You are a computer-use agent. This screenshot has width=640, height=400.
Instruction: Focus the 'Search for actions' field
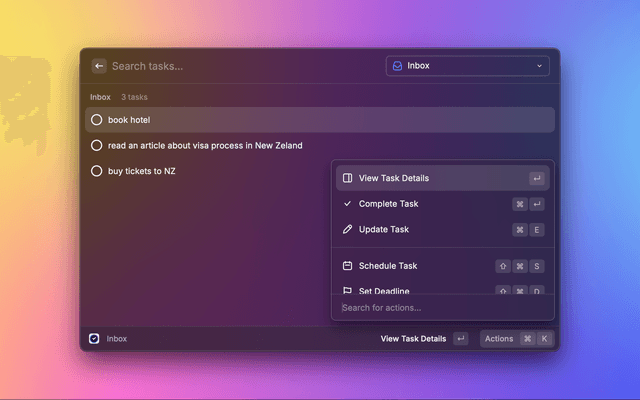tap(440, 308)
